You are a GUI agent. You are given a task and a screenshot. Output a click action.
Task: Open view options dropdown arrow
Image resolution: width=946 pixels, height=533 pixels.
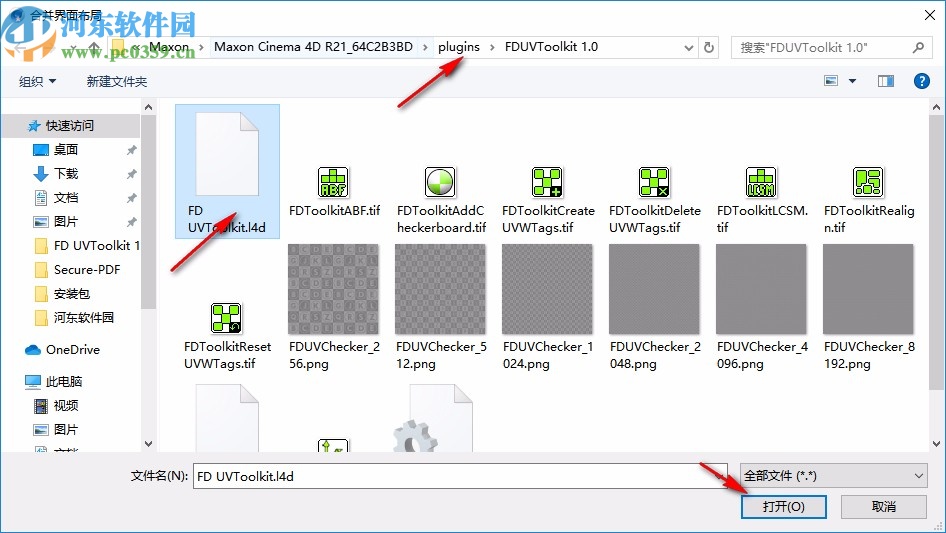pos(852,81)
